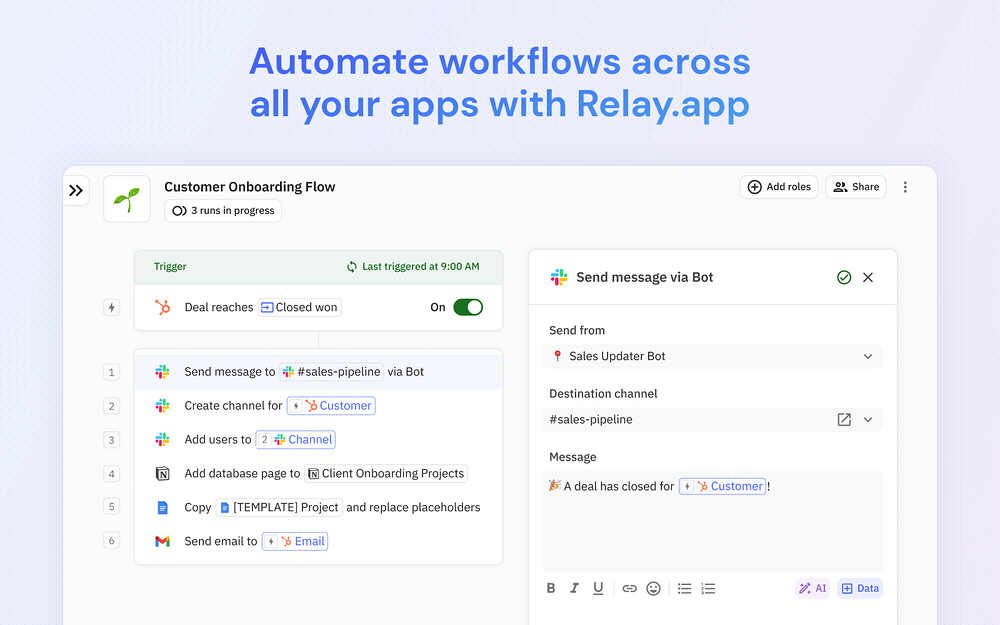This screenshot has width=1000, height=625.
Task: Click the Channel chip in step 3
Action: pyautogui.click(x=296, y=439)
